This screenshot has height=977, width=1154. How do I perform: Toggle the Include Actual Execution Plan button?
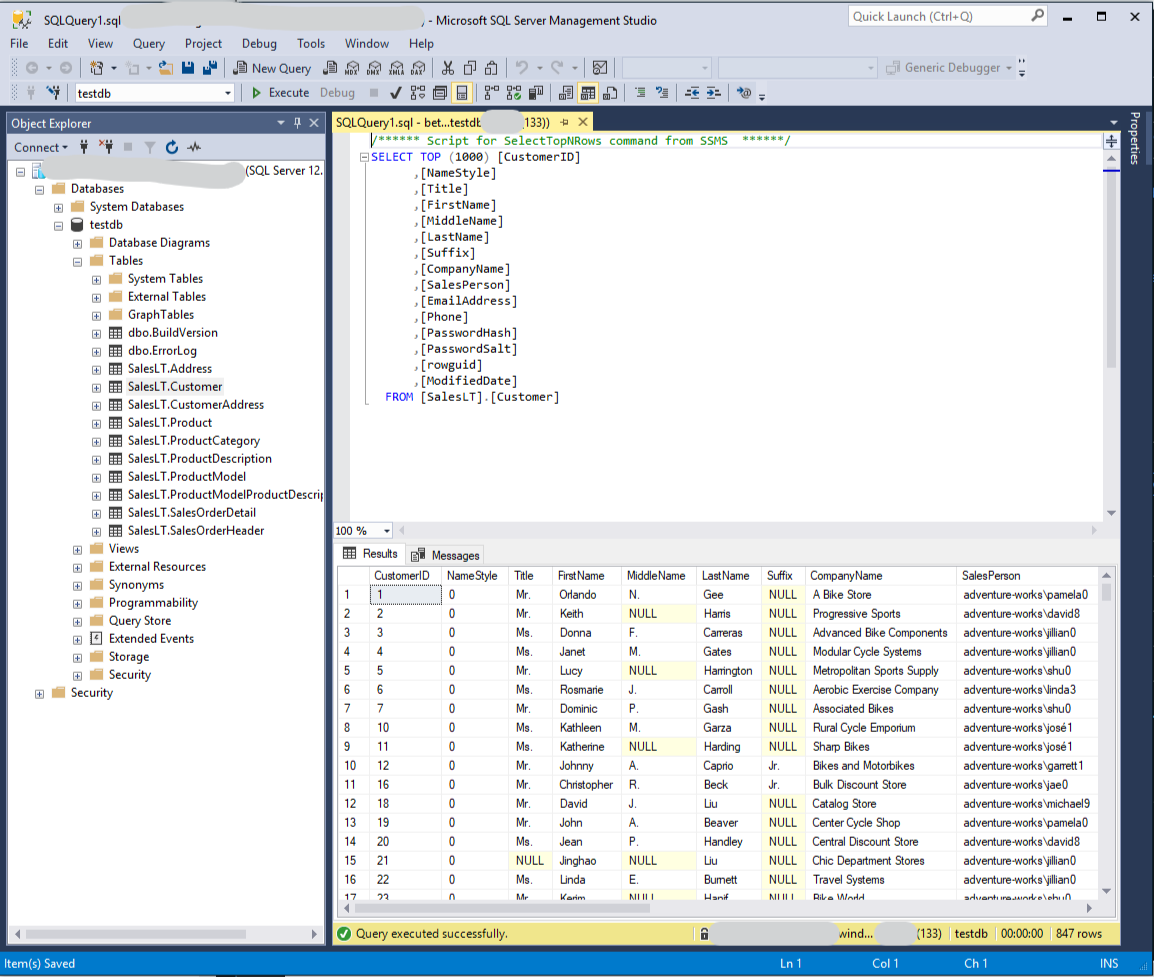490,93
